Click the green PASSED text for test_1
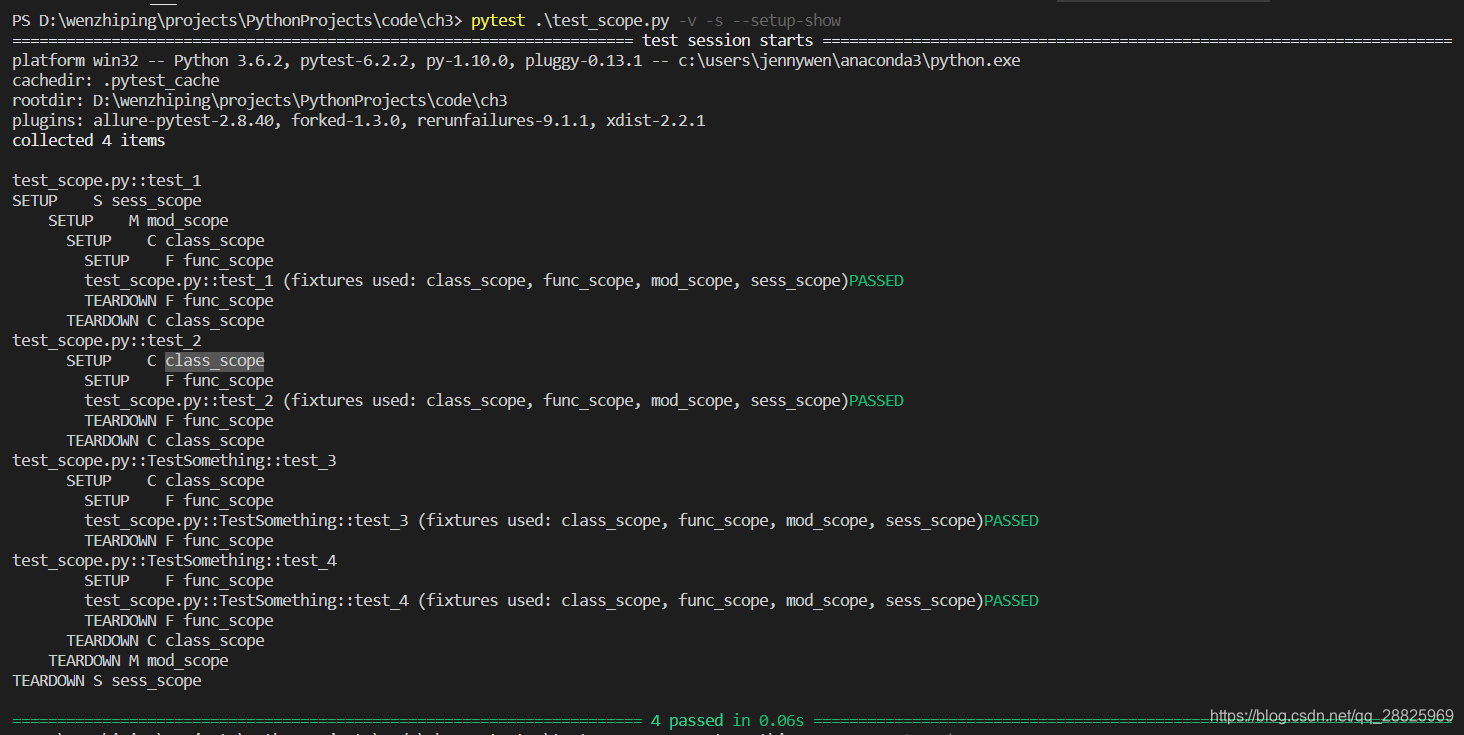This screenshot has height=735, width=1464. point(876,281)
